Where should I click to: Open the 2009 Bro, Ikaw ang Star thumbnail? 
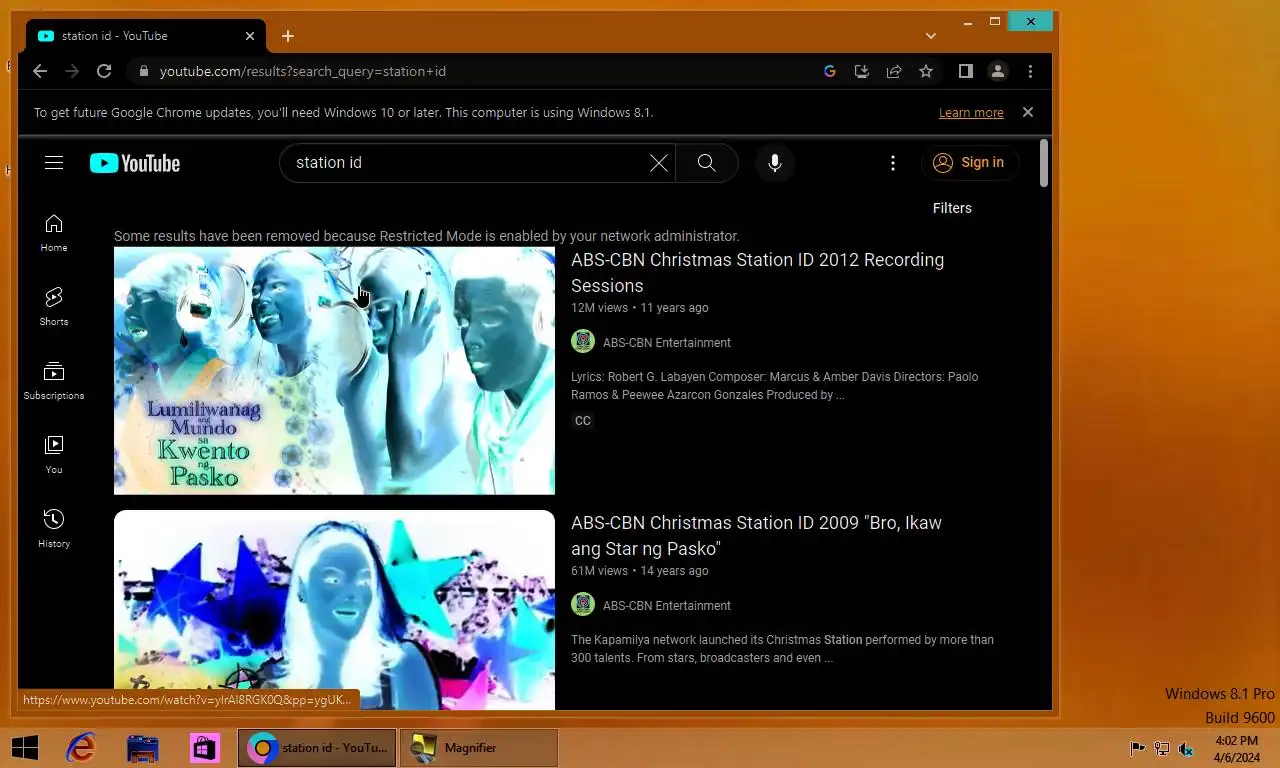coord(334,610)
